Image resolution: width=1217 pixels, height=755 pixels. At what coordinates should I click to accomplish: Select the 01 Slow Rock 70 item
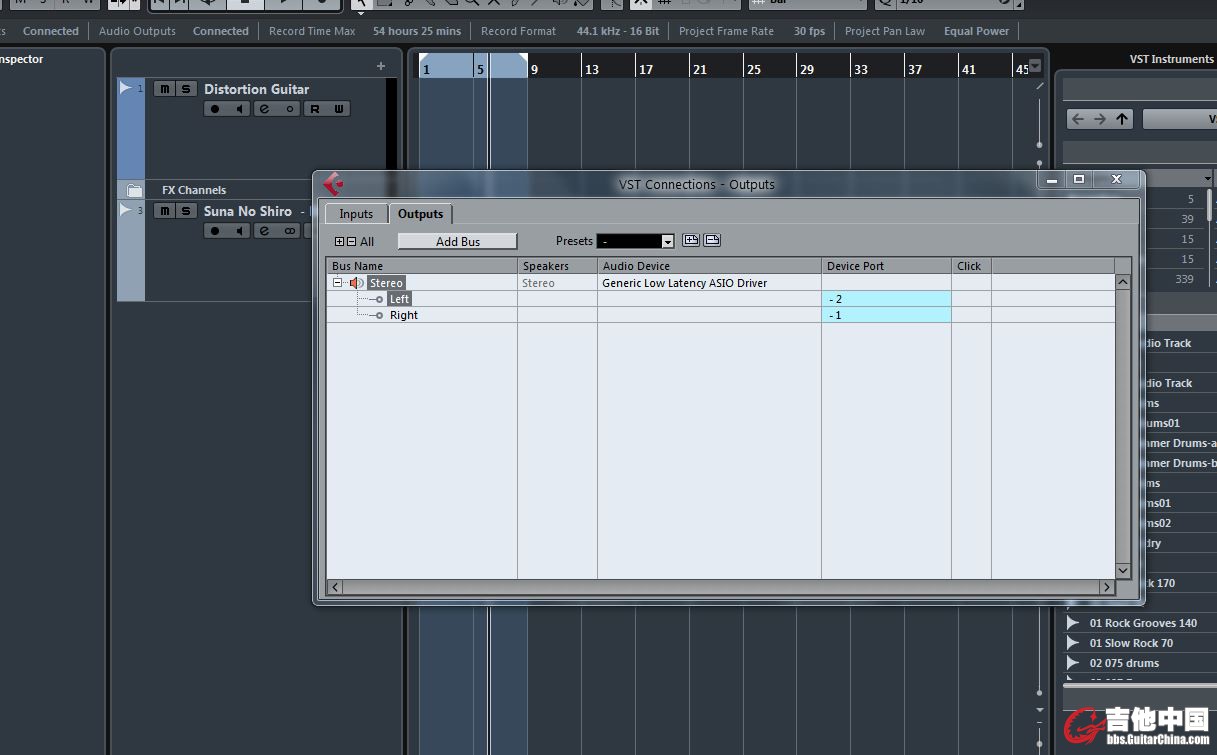click(x=1131, y=643)
